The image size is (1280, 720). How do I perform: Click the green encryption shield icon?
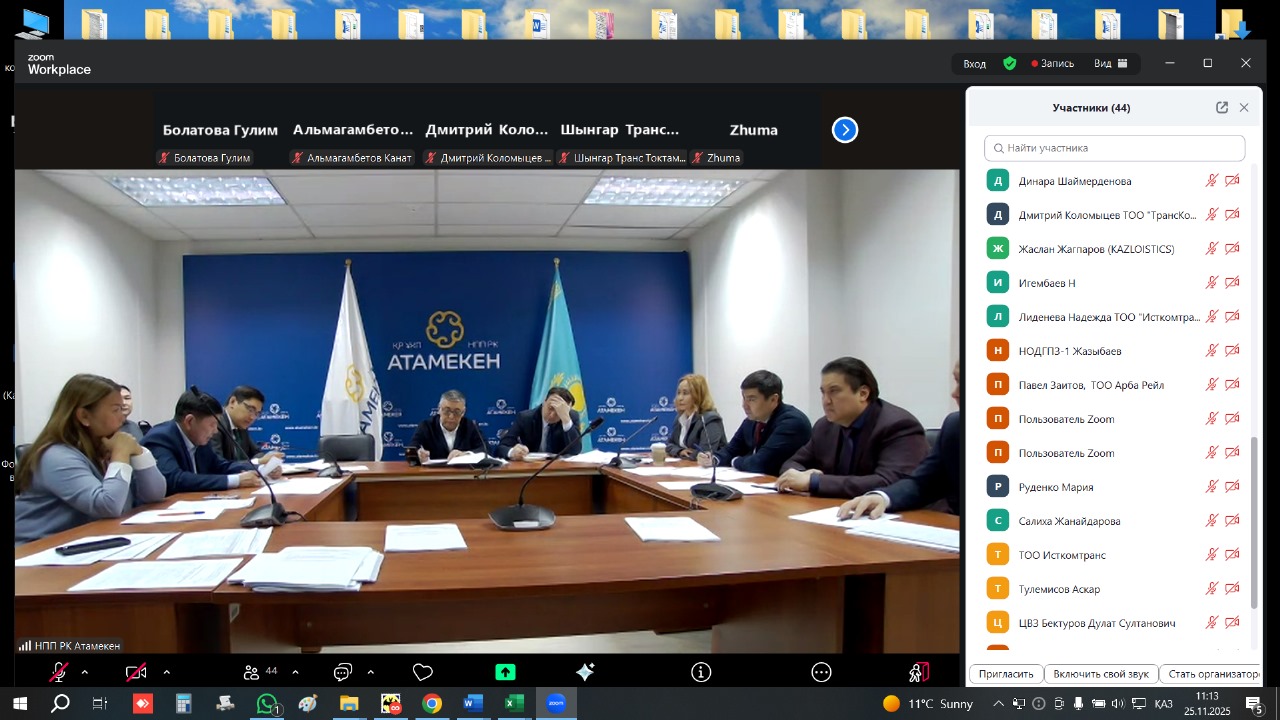pyautogui.click(x=1010, y=63)
